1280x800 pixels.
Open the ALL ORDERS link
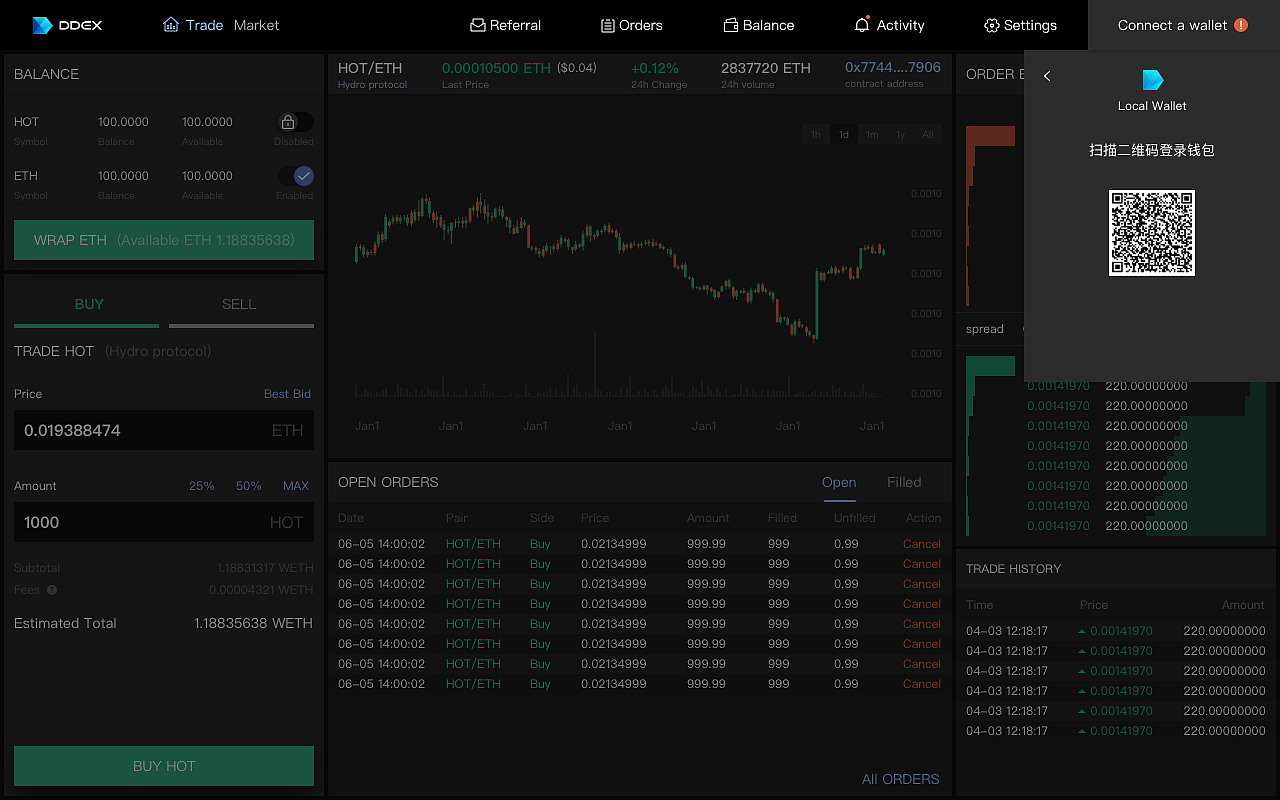pyautogui.click(x=901, y=779)
